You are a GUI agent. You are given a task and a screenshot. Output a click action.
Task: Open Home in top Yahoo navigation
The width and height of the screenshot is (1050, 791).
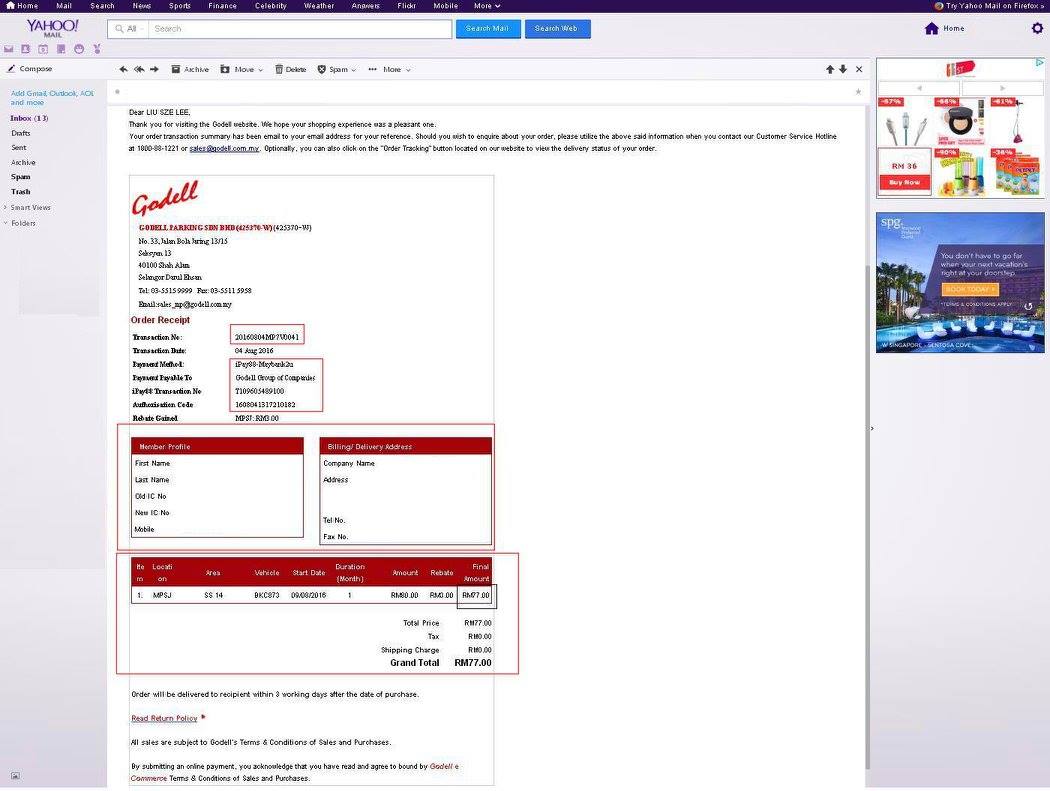click(x=21, y=5)
